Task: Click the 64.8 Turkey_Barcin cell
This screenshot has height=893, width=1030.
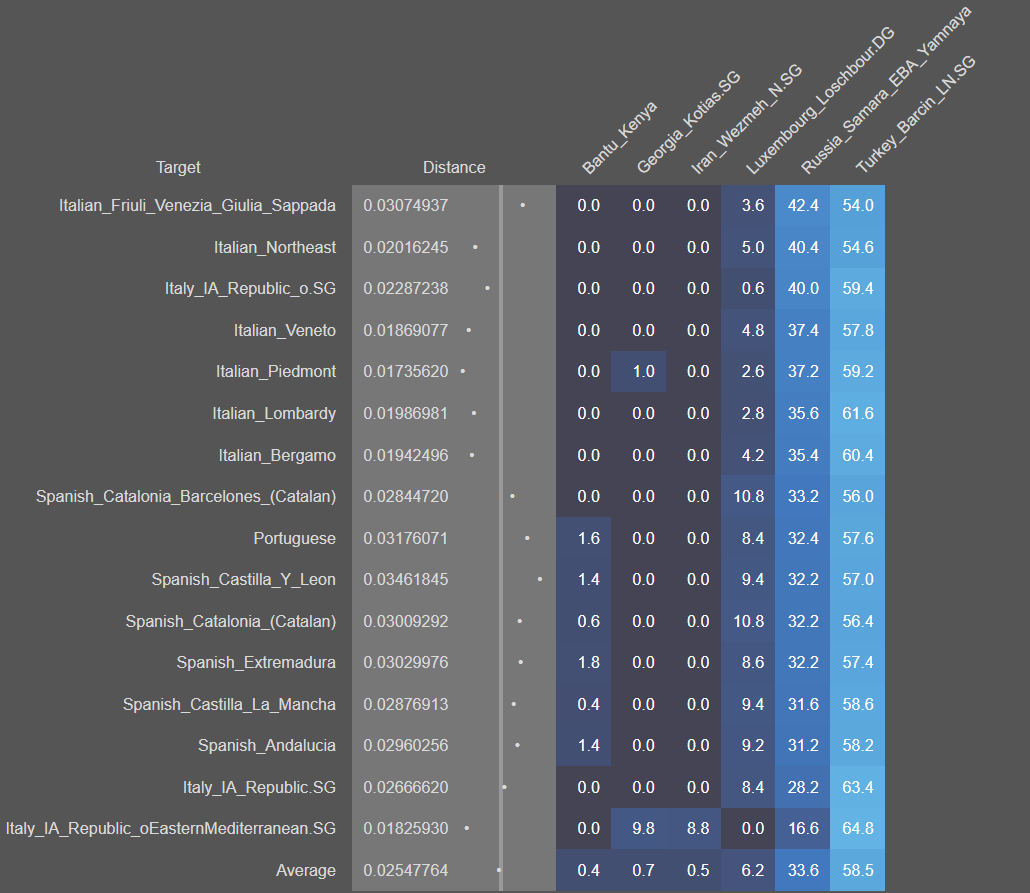Action: tap(858, 829)
